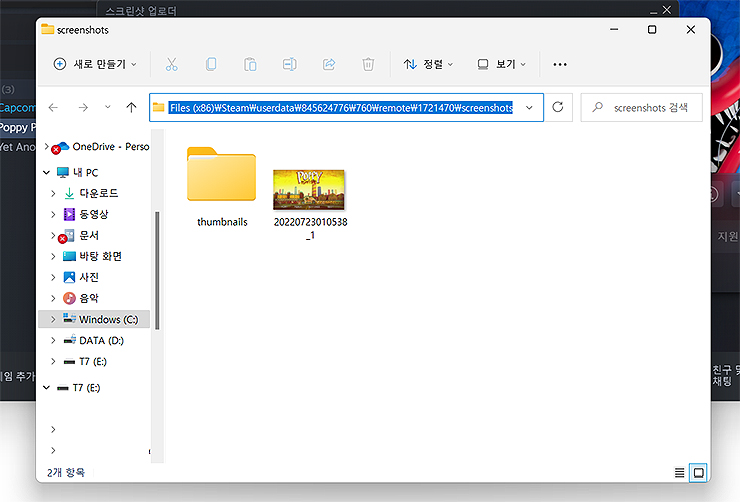Close the screenshots Explorer window
Image resolution: width=740 pixels, height=502 pixels.
point(690,29)
